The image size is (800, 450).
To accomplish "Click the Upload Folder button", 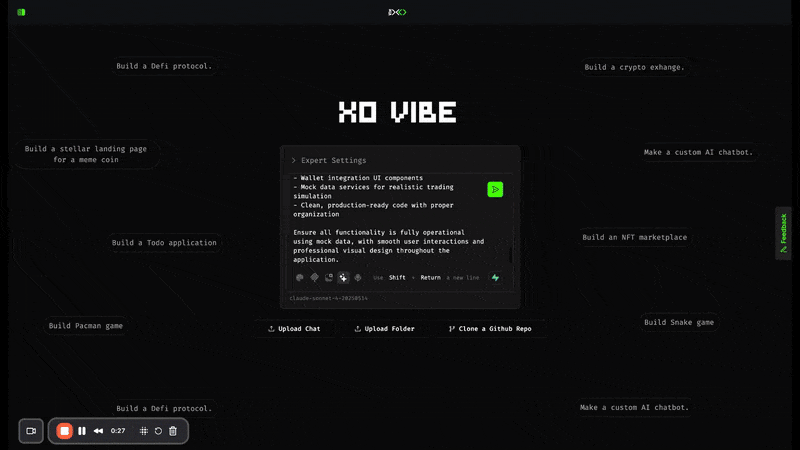I will (385, 328).
